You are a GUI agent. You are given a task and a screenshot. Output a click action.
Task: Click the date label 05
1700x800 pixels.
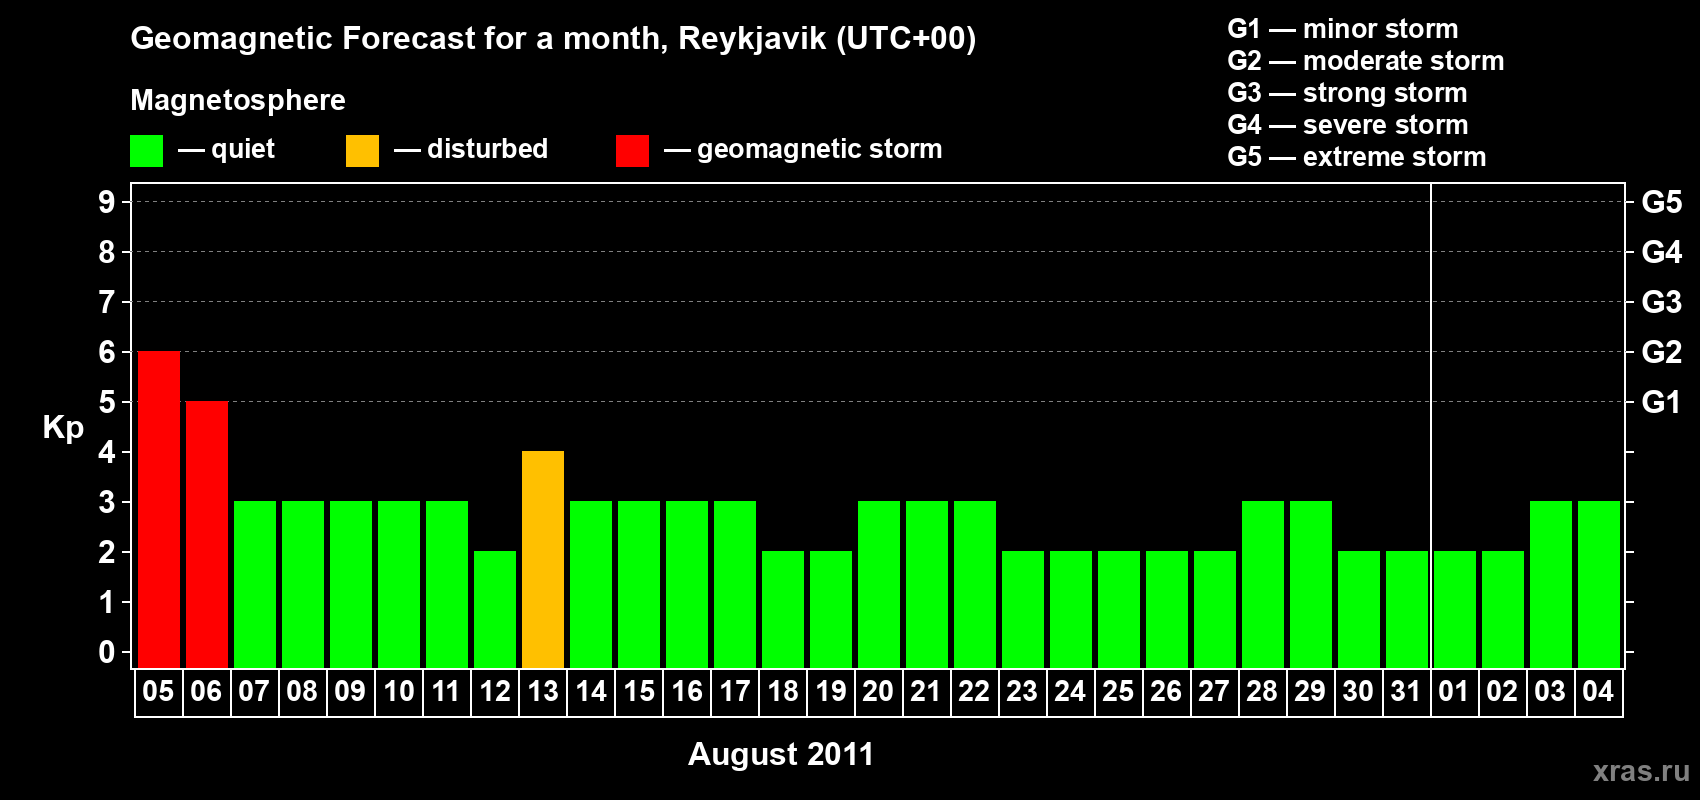click(x=158, y=692)
